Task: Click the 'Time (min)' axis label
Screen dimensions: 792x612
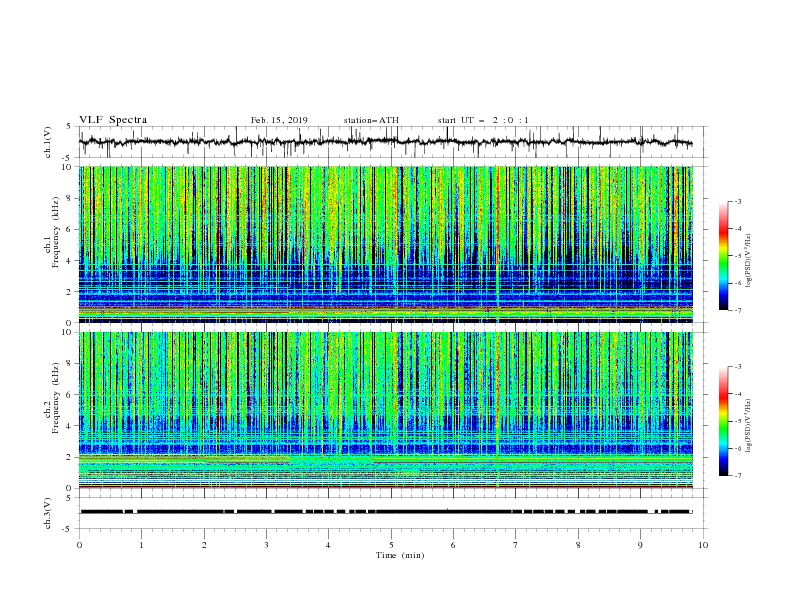Action: pos(400,555)
